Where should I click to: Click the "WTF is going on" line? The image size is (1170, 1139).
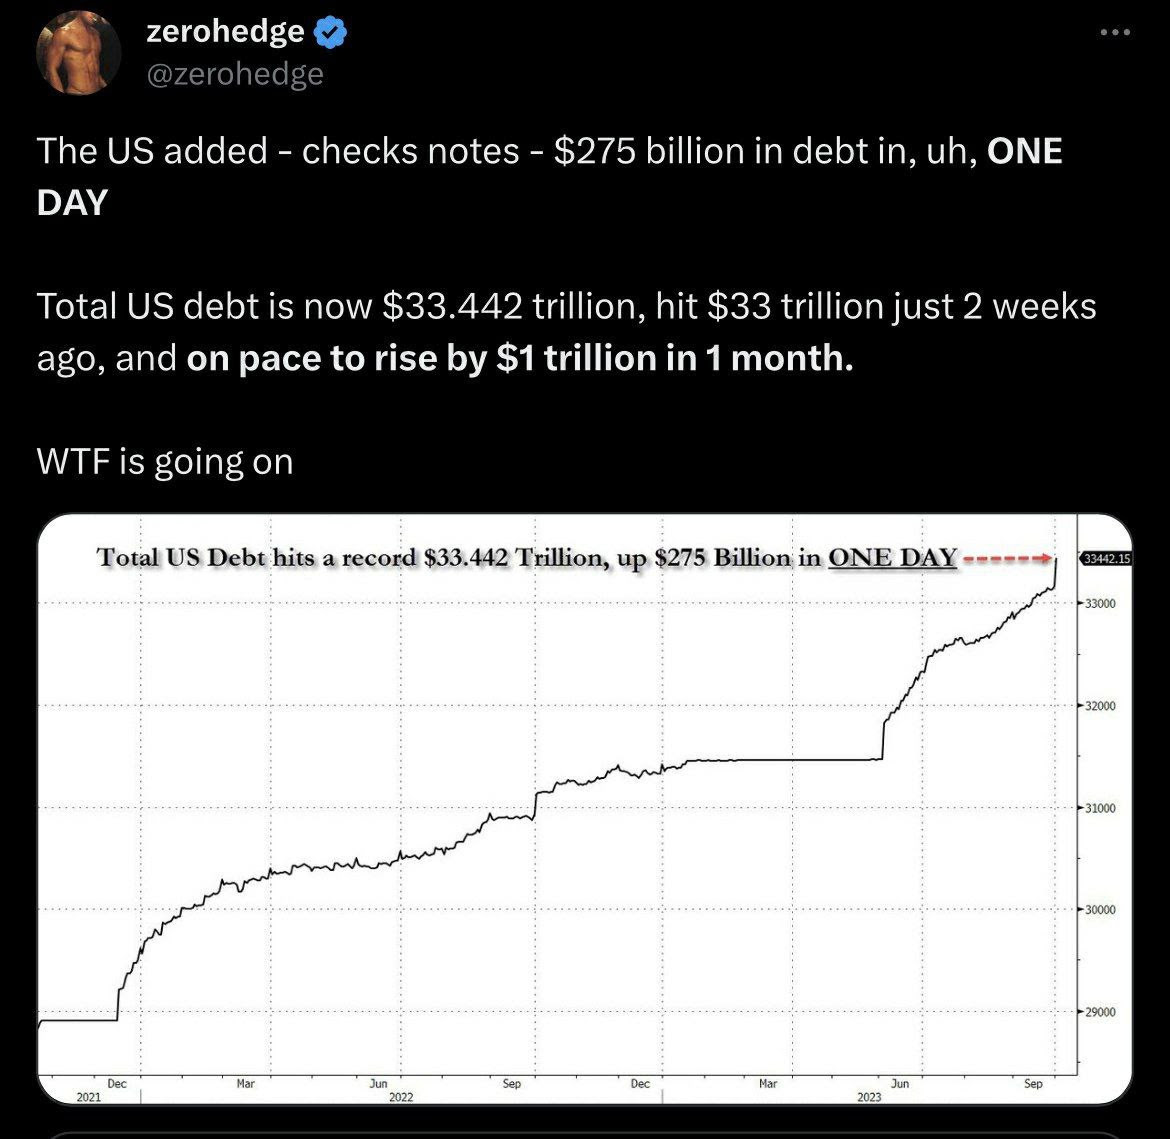(165, 462)
